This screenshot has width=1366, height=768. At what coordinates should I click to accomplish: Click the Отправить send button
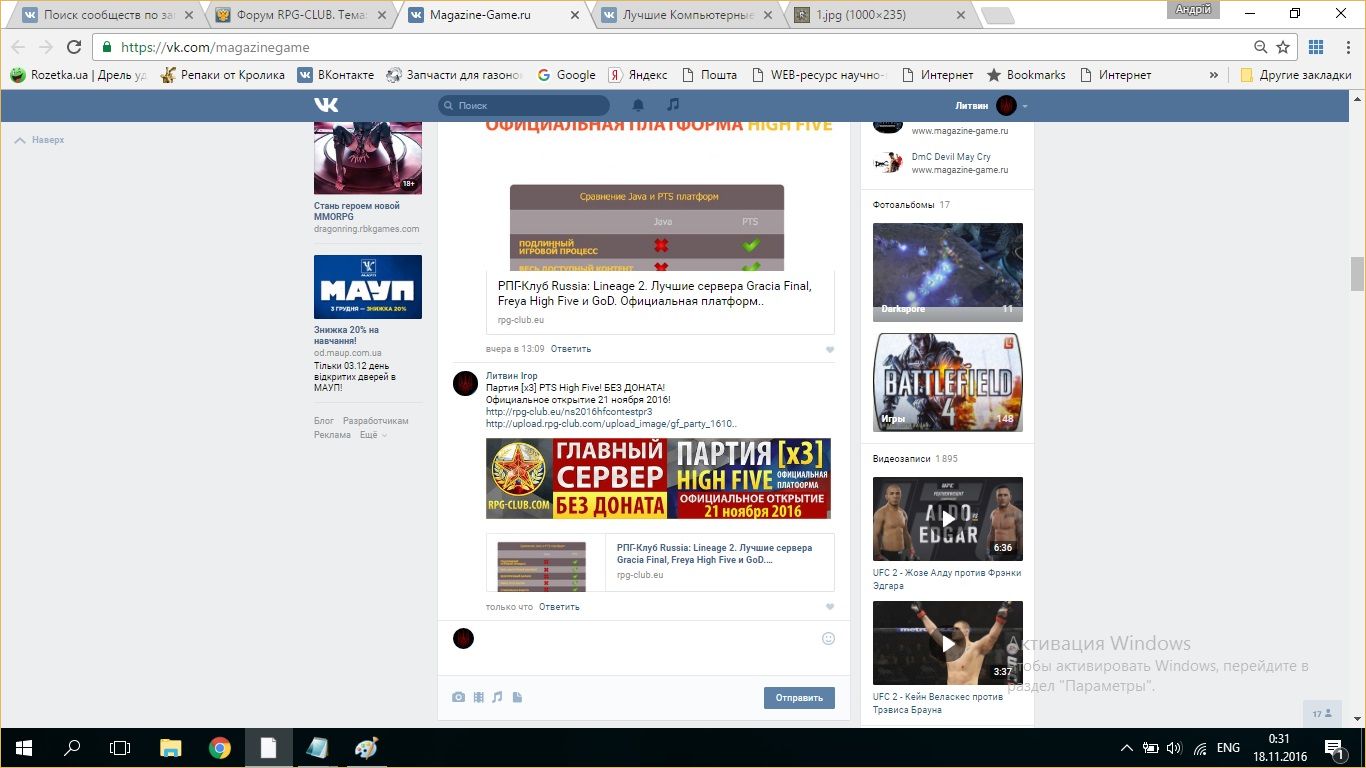coord(799,698)
